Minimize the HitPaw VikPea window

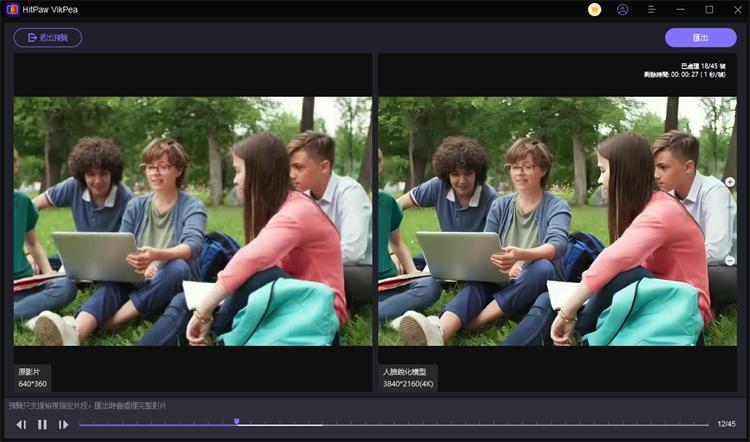coord(681,10)
